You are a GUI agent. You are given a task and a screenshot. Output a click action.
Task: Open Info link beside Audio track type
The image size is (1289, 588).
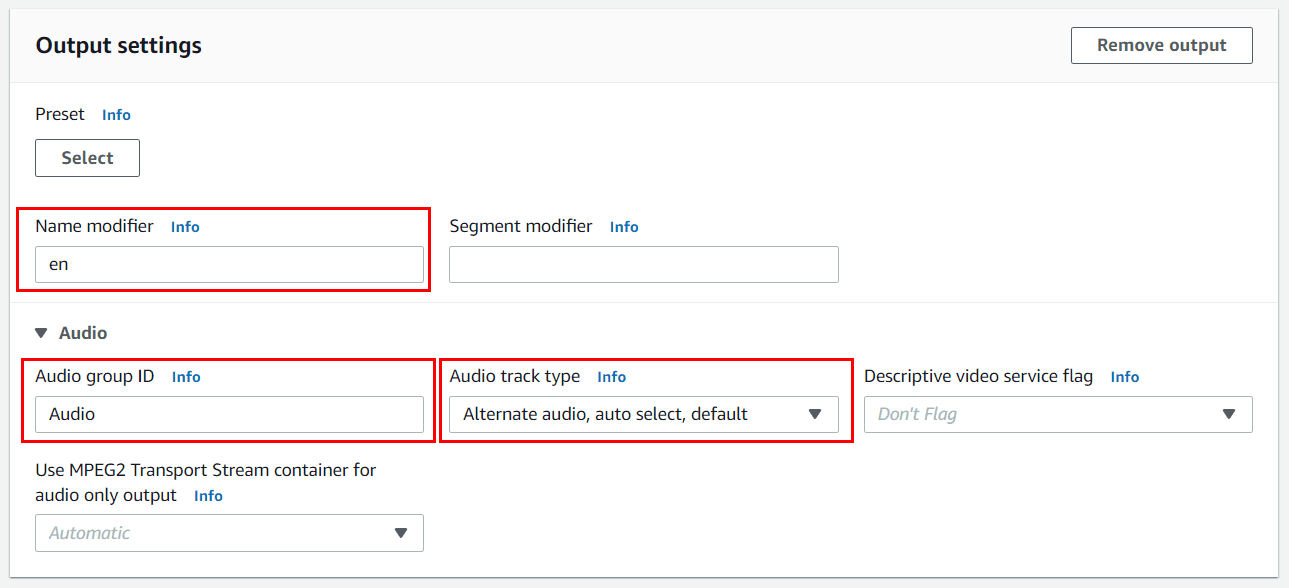coord(611,377)
